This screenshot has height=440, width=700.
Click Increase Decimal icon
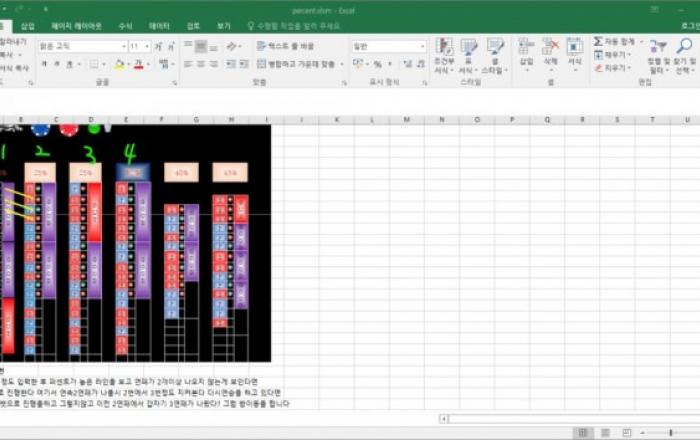tap(407, 64)
